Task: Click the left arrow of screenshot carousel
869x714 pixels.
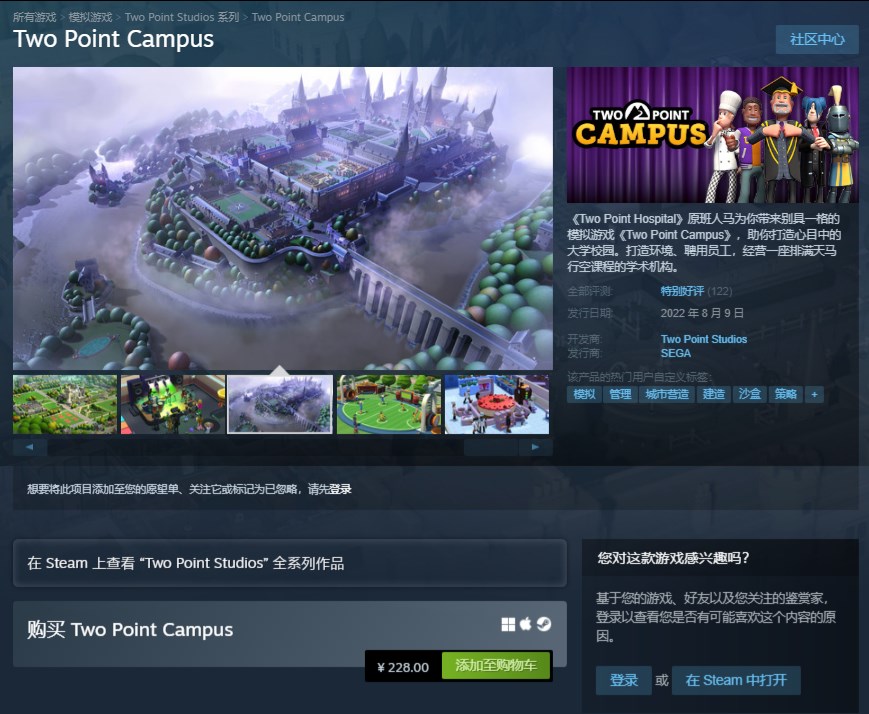Action: click(x=30, y=447)
